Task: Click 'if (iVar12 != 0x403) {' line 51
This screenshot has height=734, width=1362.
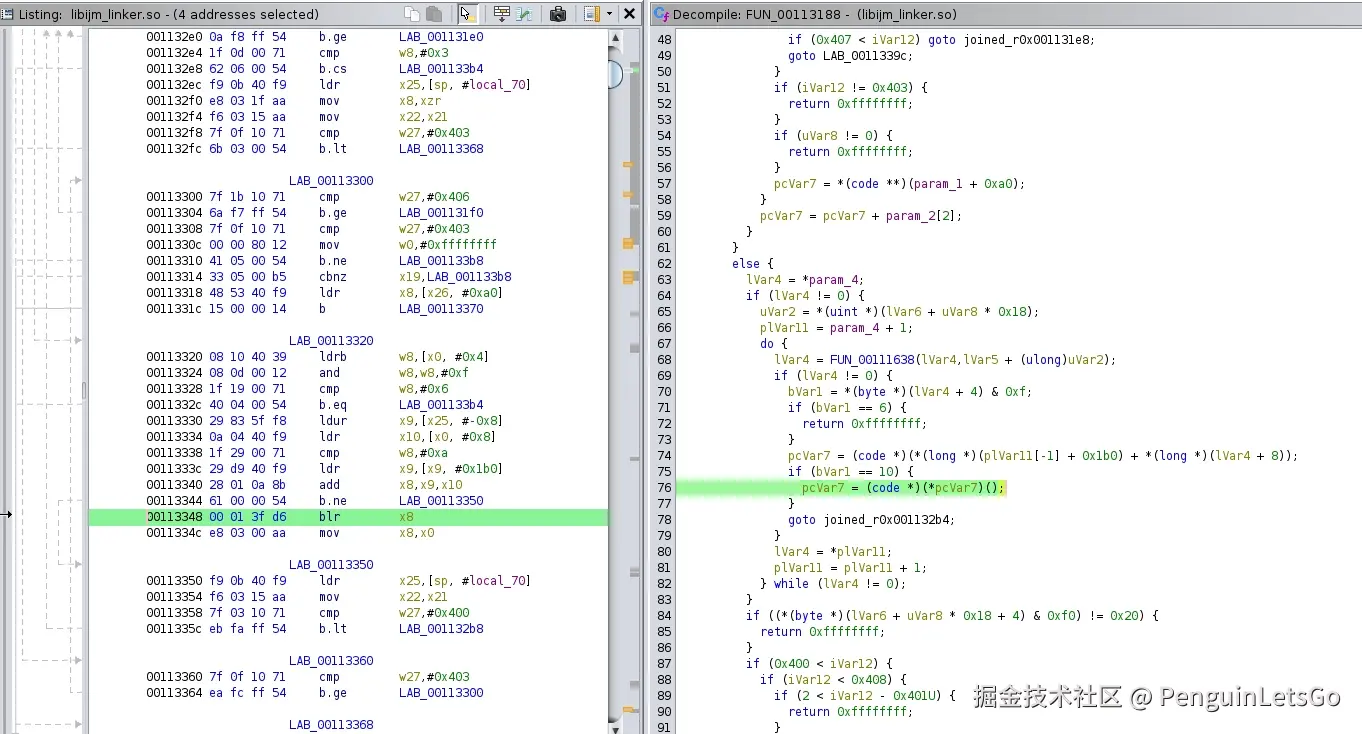Action: (x=850, y=88)
